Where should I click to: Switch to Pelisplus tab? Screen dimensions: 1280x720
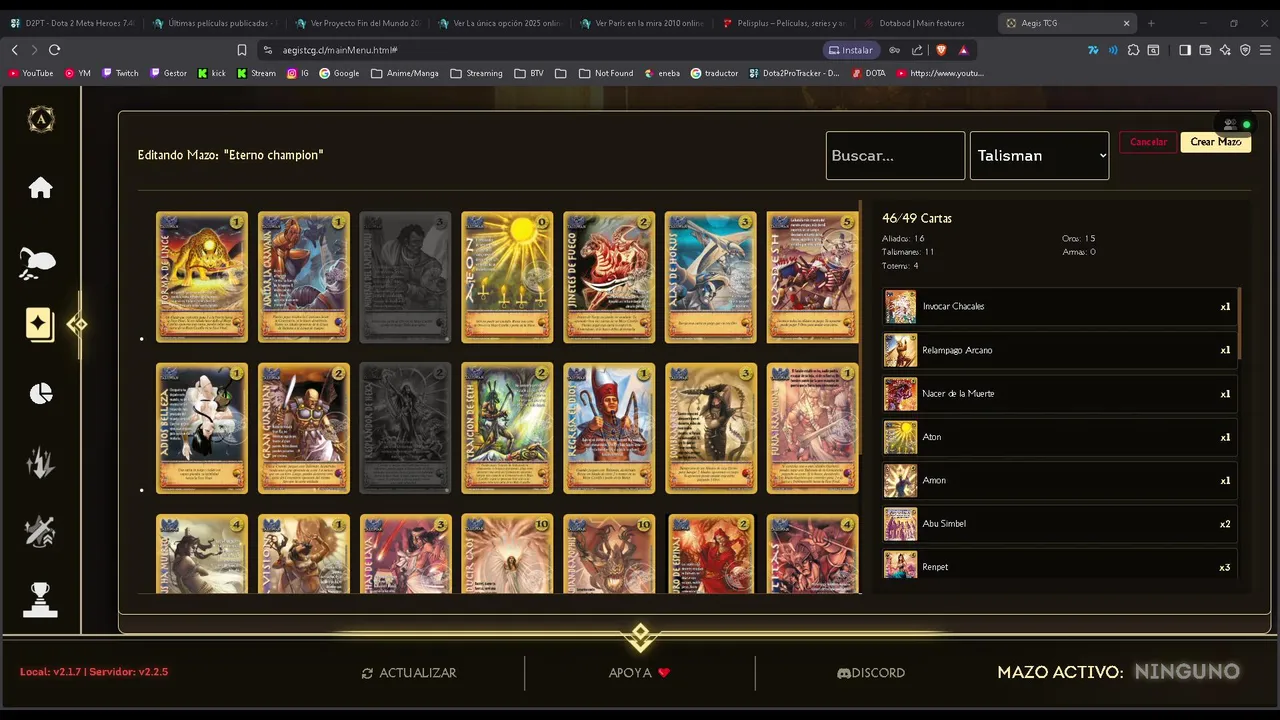click(x=784, y=23)
